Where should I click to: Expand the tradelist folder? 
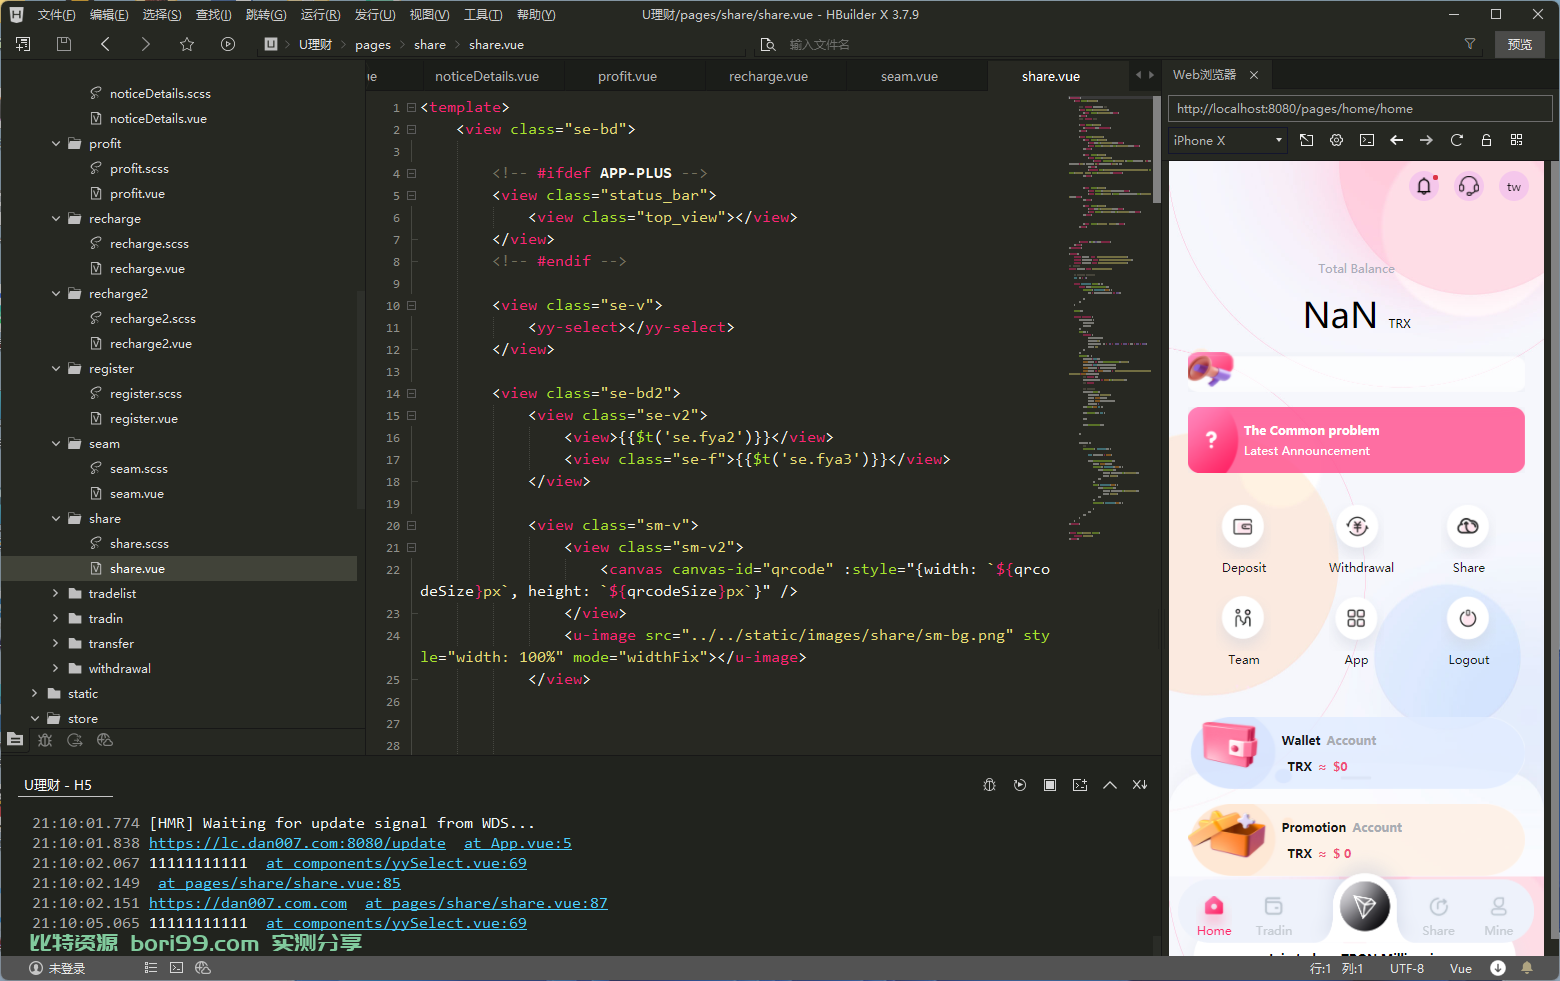[x=56, y=594]
